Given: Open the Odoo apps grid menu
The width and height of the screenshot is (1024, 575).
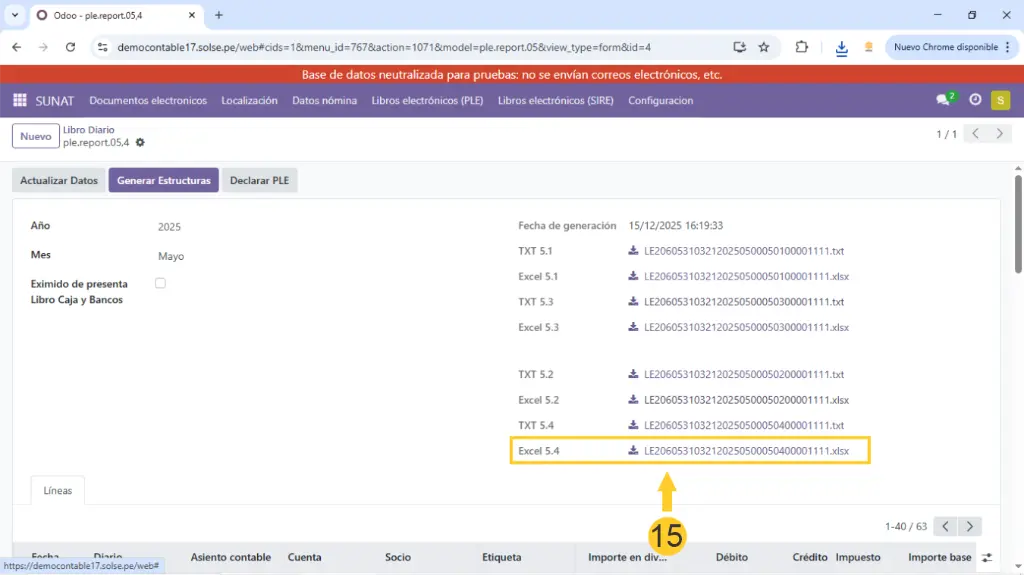Looking at the screenshot, I should pos(20,100).
